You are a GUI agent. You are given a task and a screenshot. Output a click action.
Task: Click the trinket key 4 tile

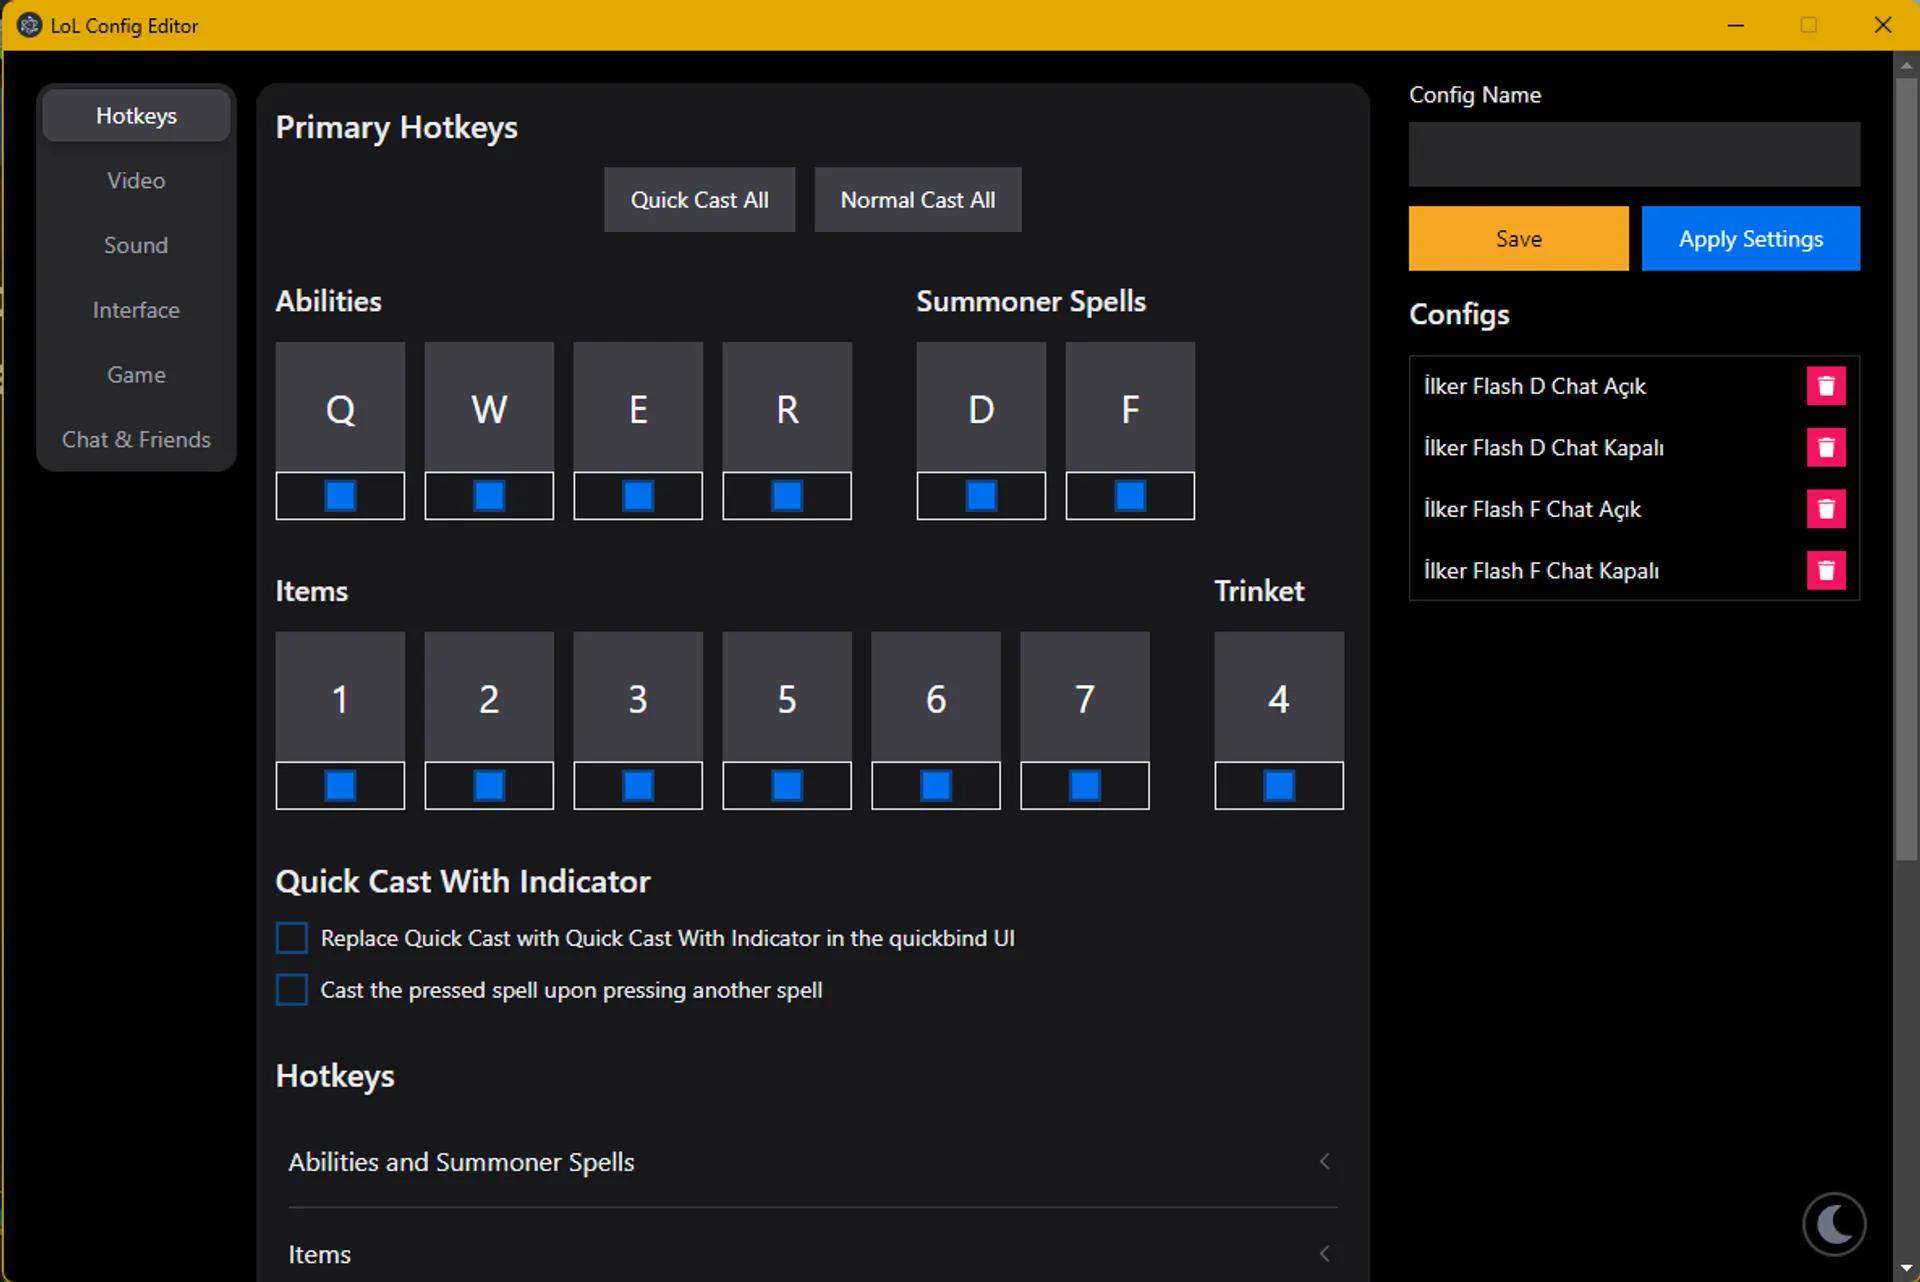1278,698
